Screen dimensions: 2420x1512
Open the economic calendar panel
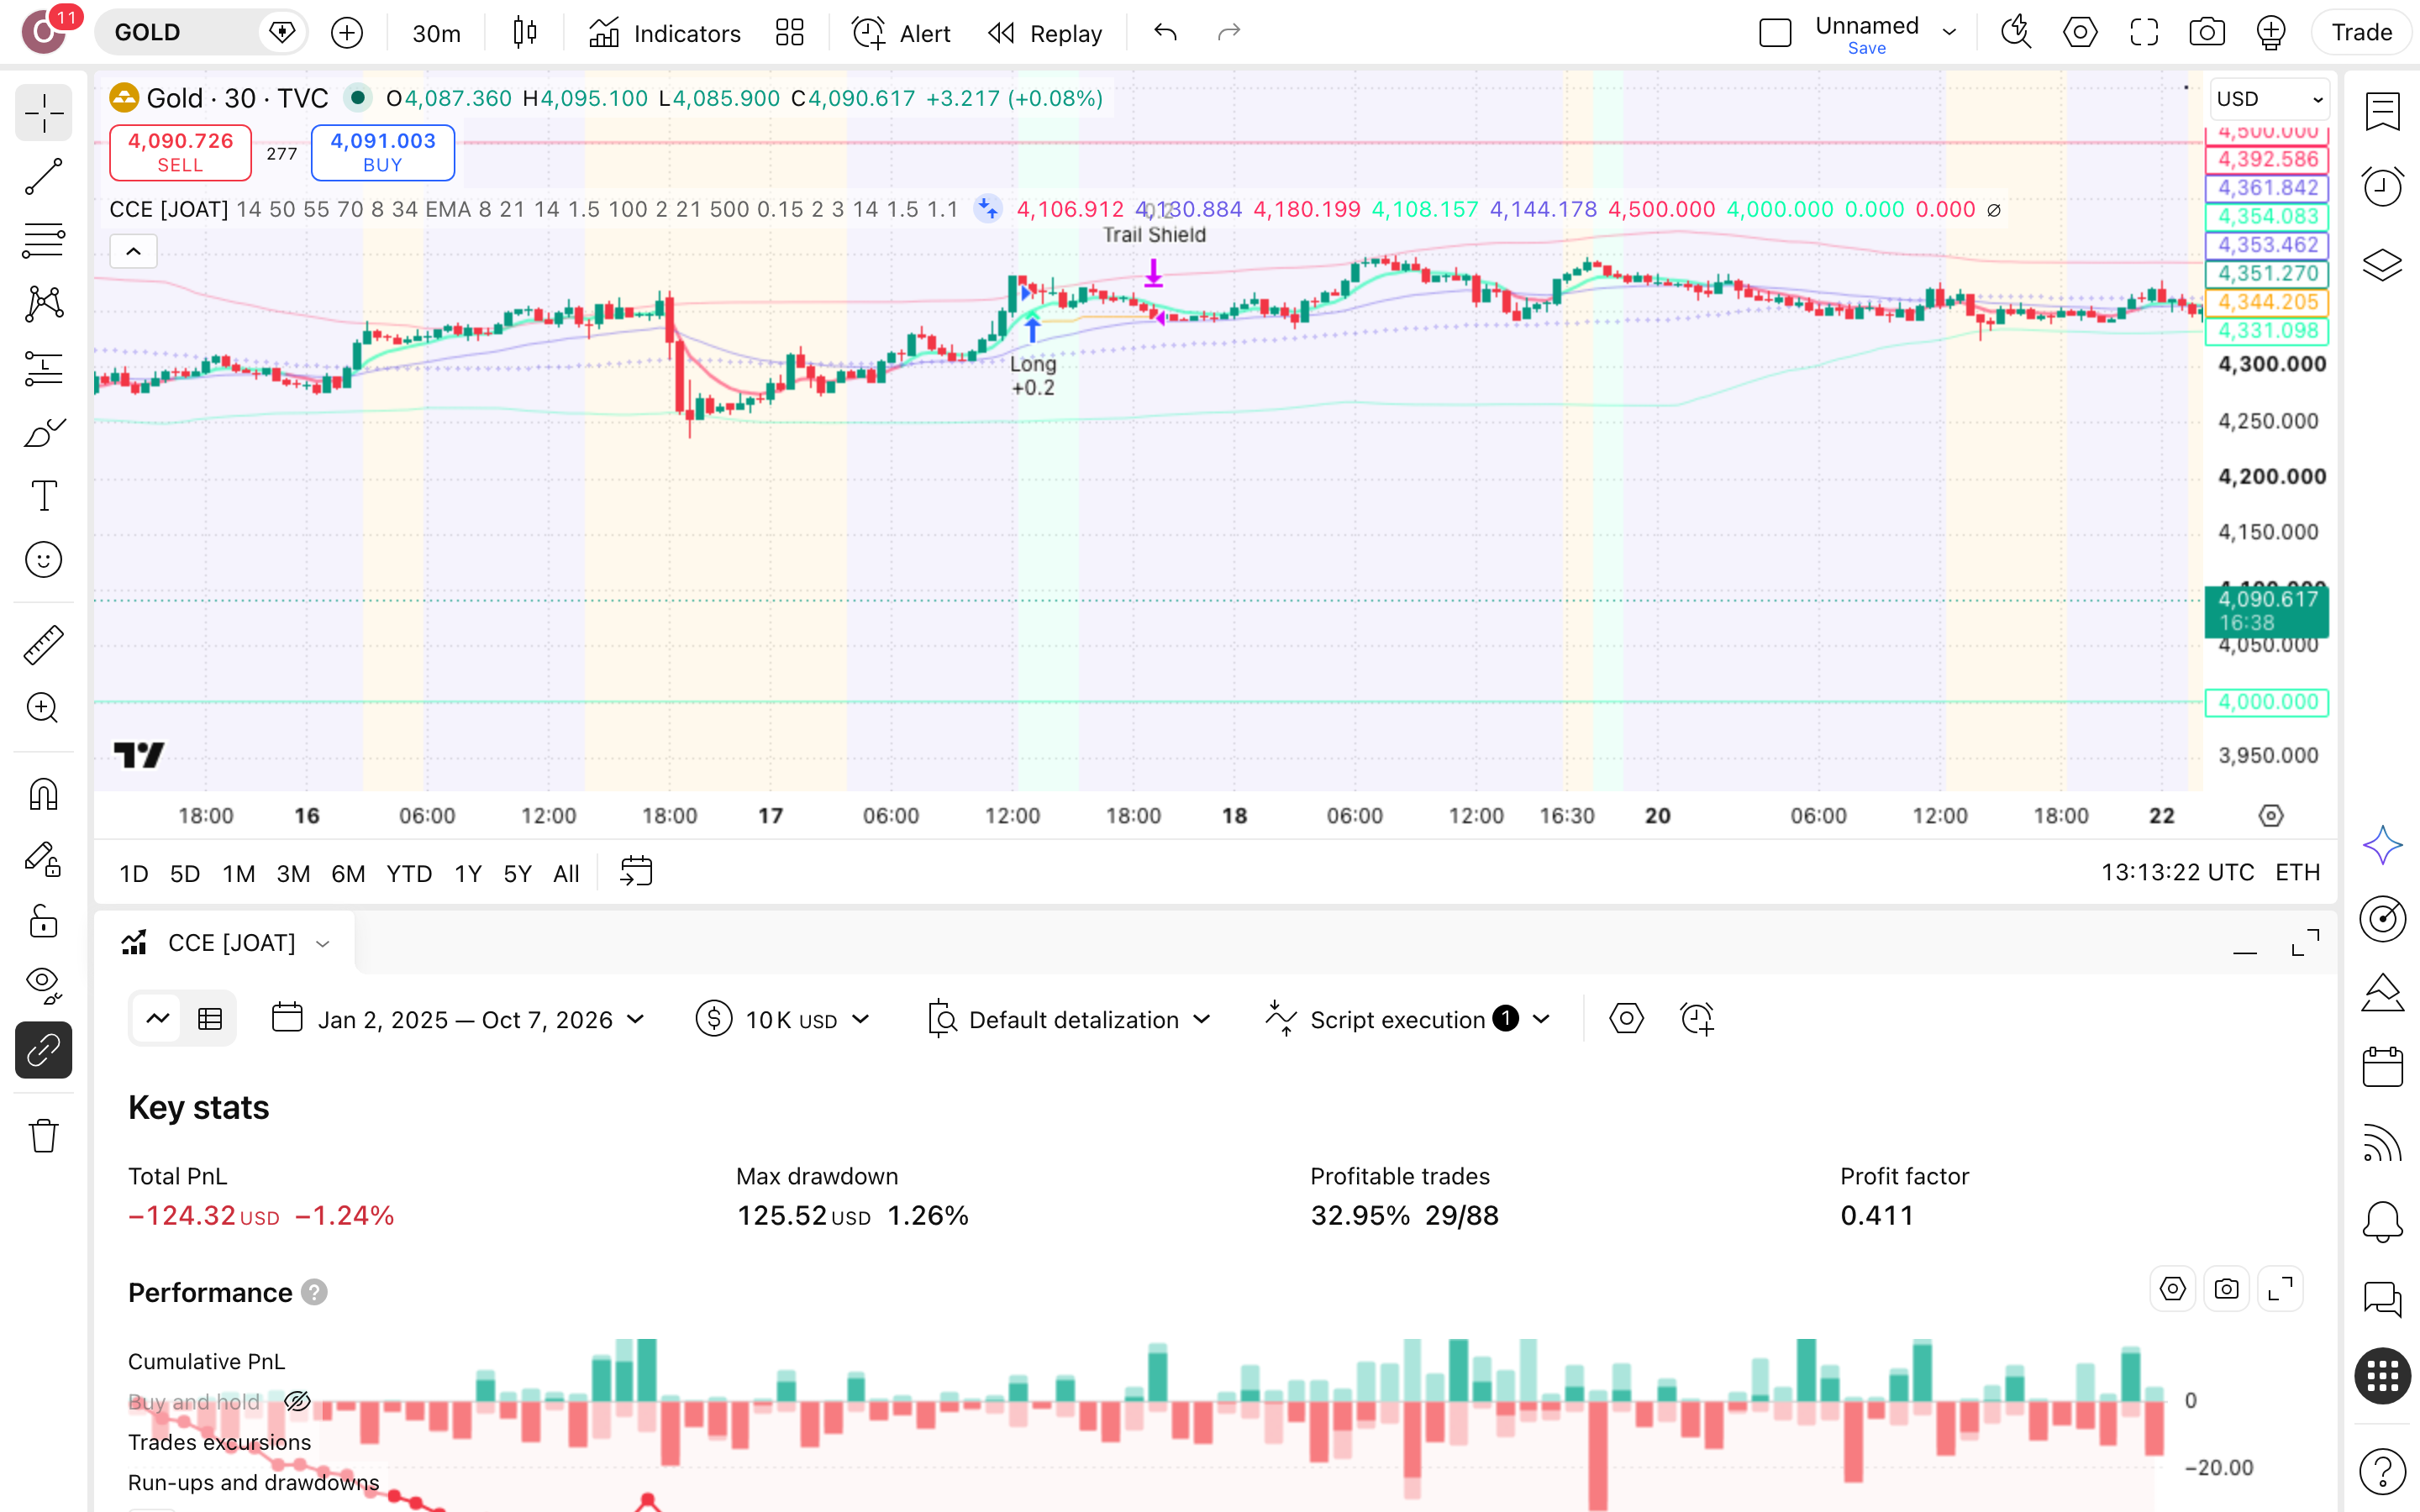2383,1067
